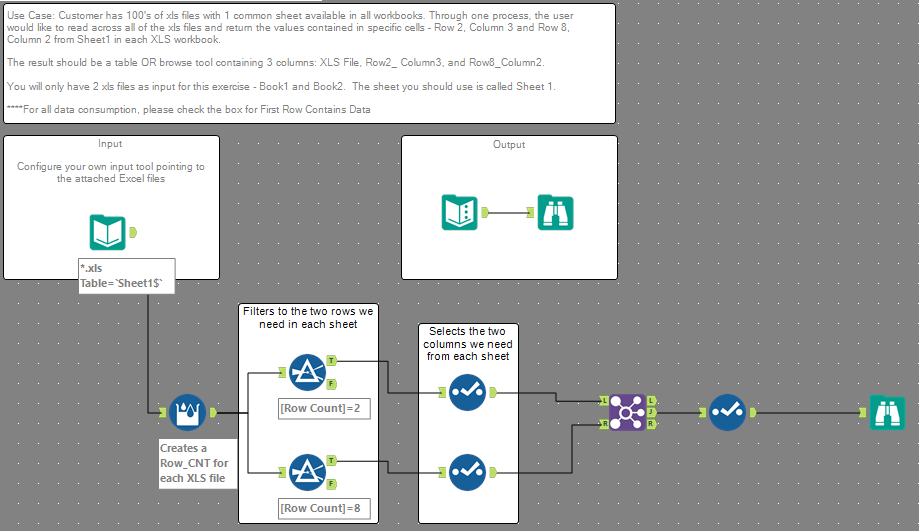Click the upper Select tool in columns container
This screenshot has width=919, height=531.
[467, 392]
